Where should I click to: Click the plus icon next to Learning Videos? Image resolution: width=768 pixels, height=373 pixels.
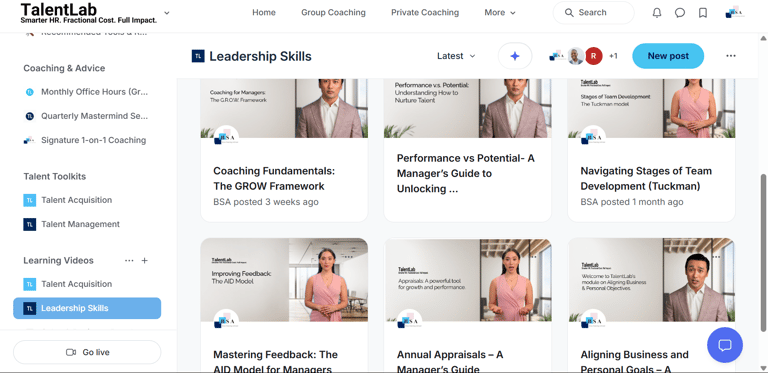click(x=144, y=260)
